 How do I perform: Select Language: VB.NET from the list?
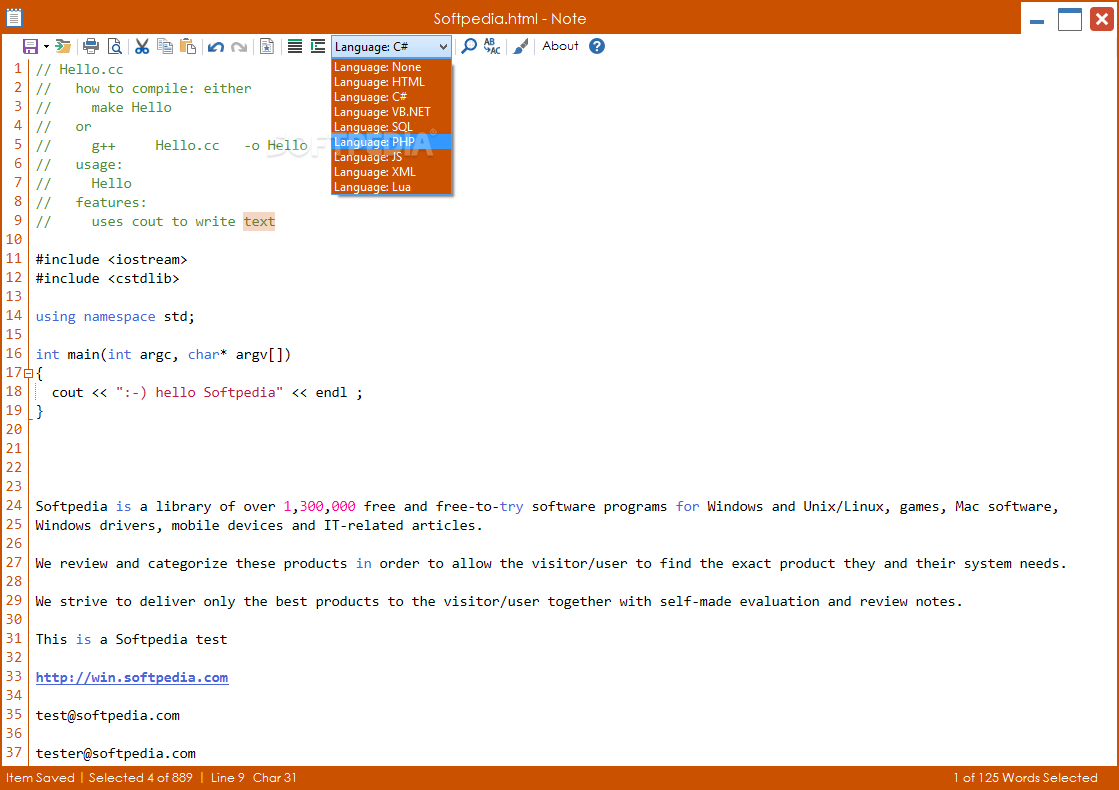tap(391, 112)
